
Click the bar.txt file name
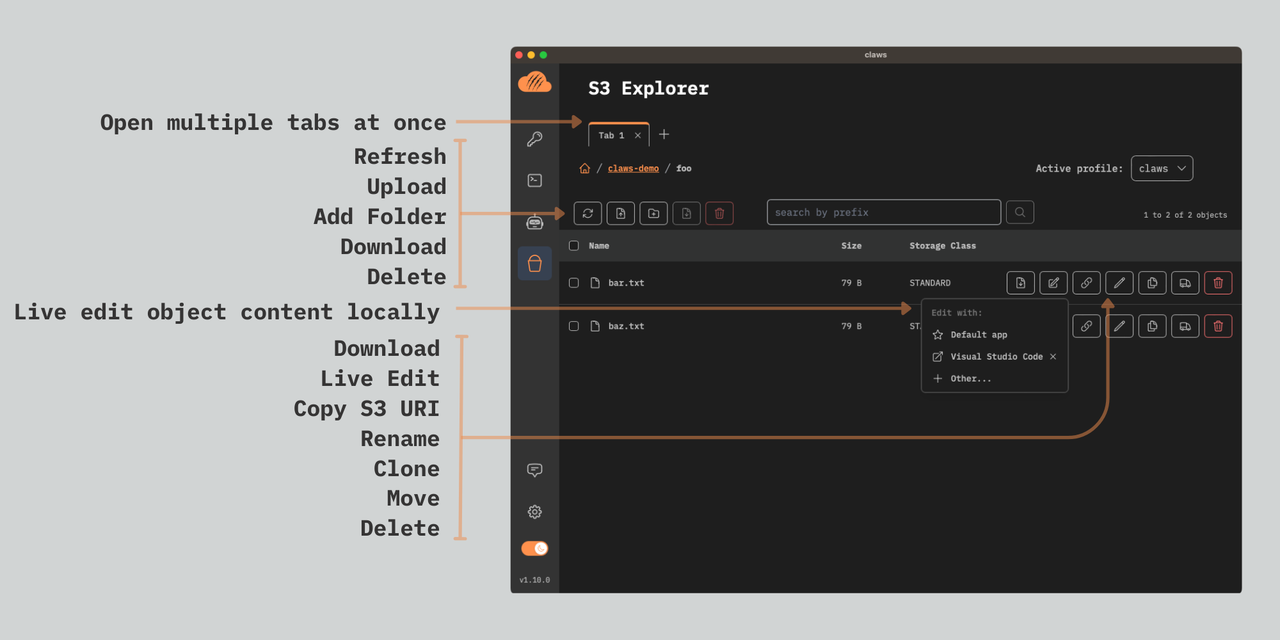[x=626, y=283]
